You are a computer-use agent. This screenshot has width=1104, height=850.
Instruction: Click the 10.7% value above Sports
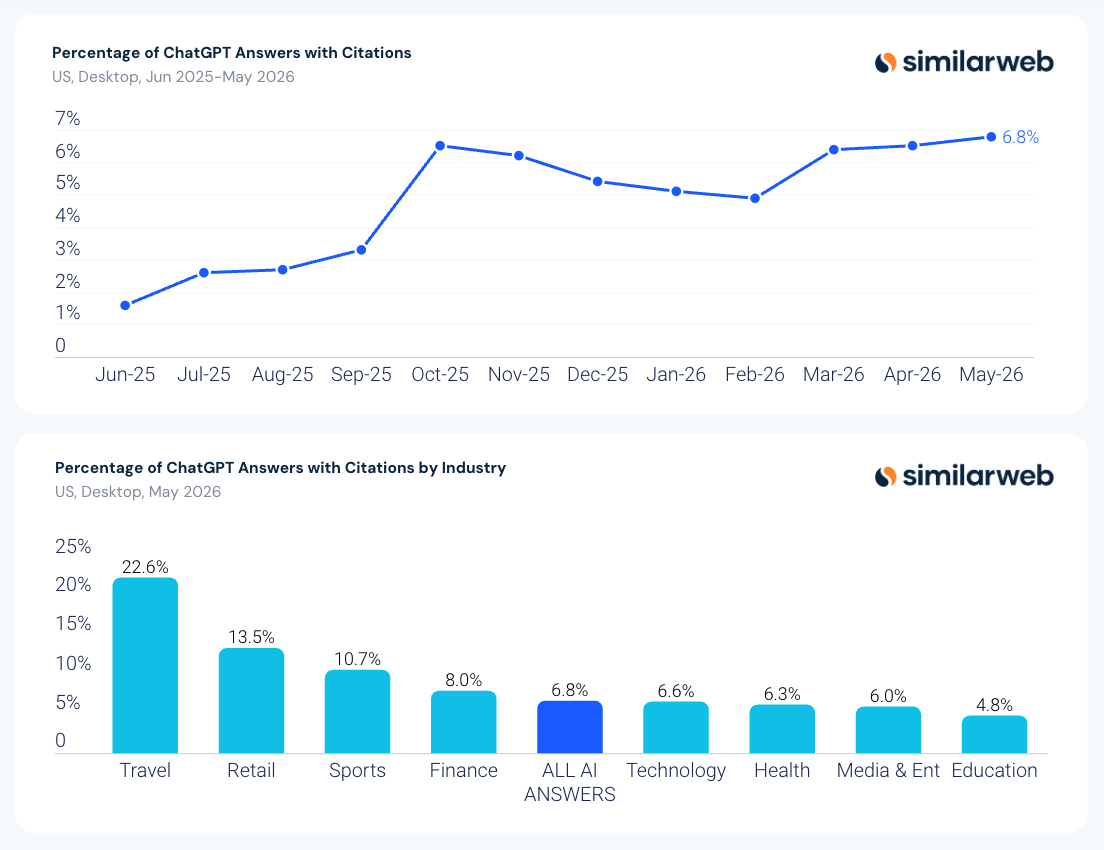click(x=358, y=659)
